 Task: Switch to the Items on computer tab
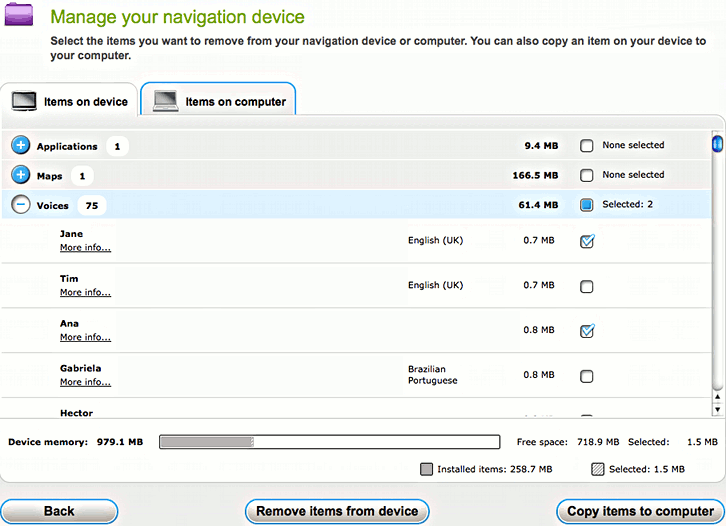click(x=218, y=100)
